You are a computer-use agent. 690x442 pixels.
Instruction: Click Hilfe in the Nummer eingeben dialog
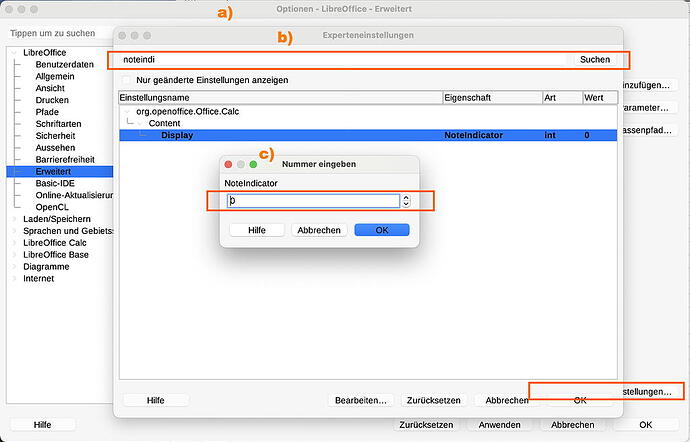(x=257, y=230)
